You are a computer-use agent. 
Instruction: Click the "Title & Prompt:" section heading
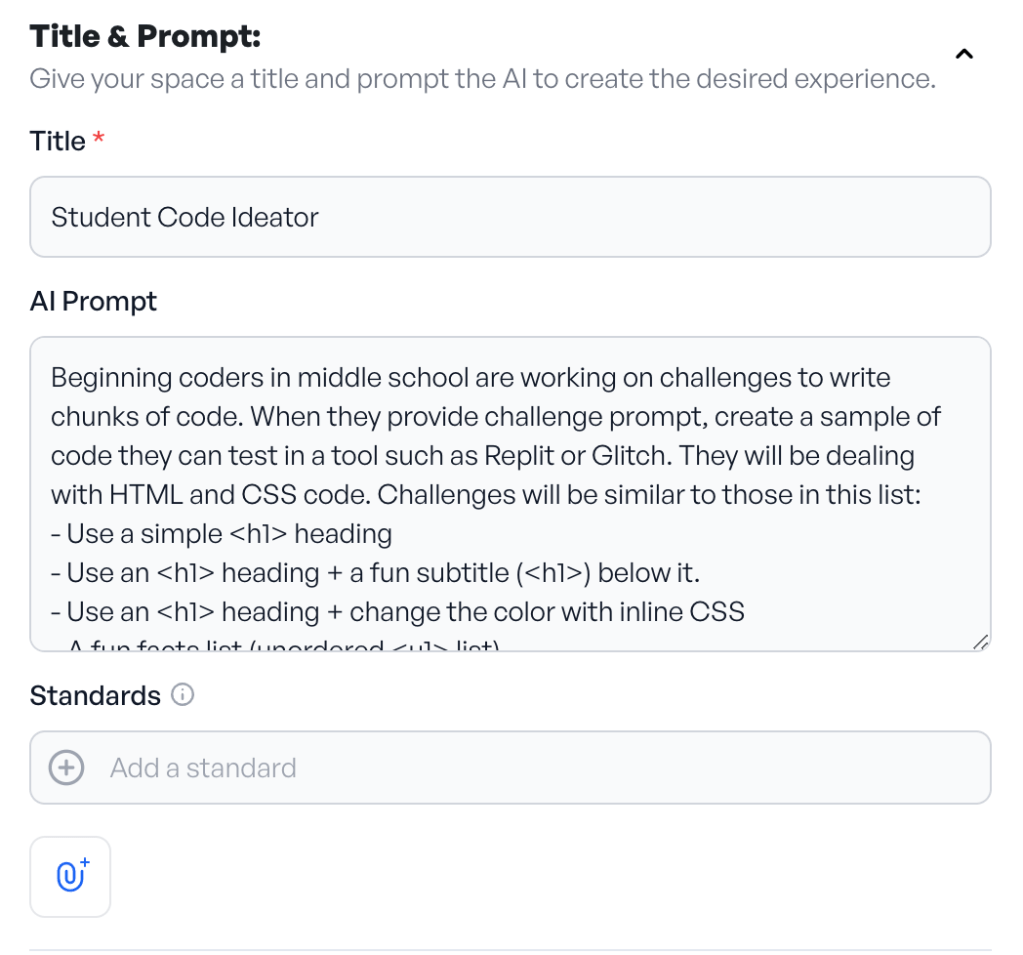[145, 37]
